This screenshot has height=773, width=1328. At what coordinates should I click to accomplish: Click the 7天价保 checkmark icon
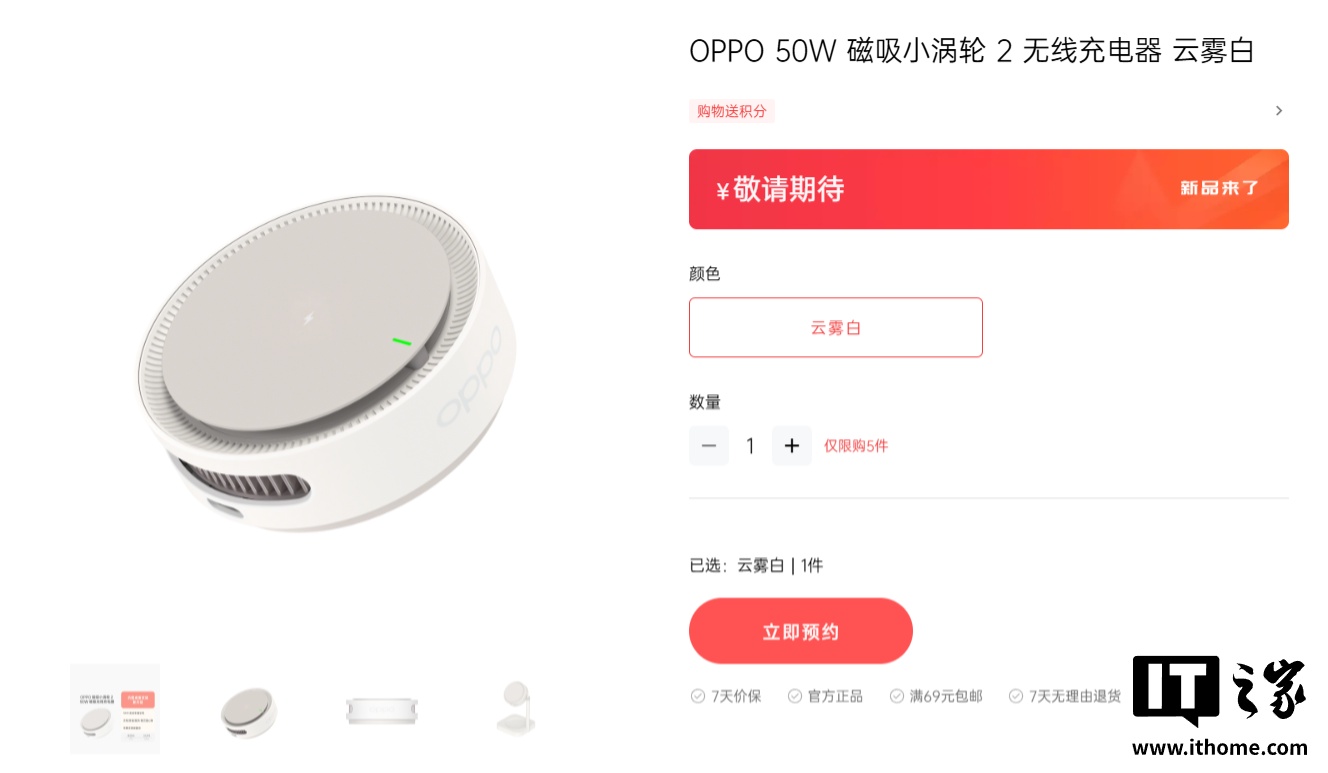698,696
